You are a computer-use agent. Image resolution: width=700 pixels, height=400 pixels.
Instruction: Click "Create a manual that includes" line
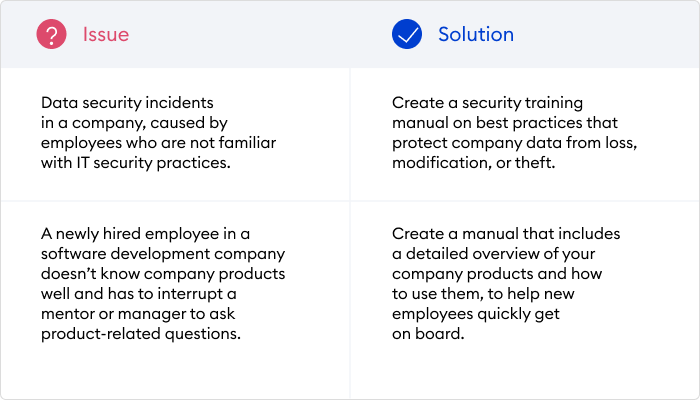click(506, 234)
